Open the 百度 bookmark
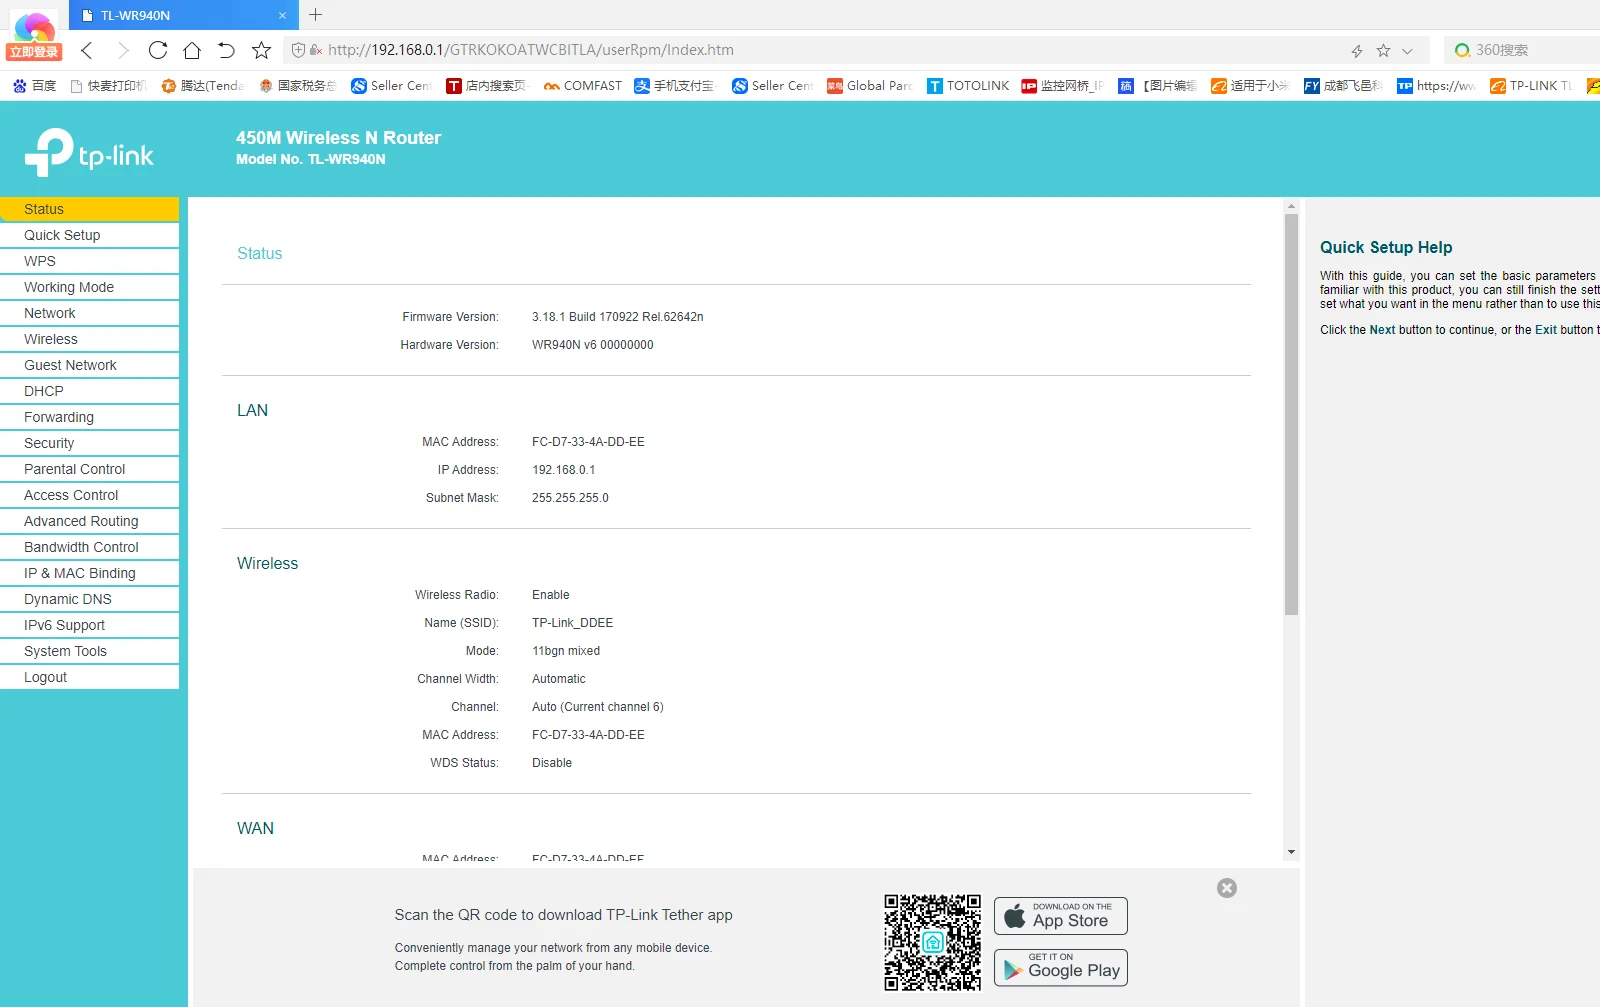 (x=35, y=86)
